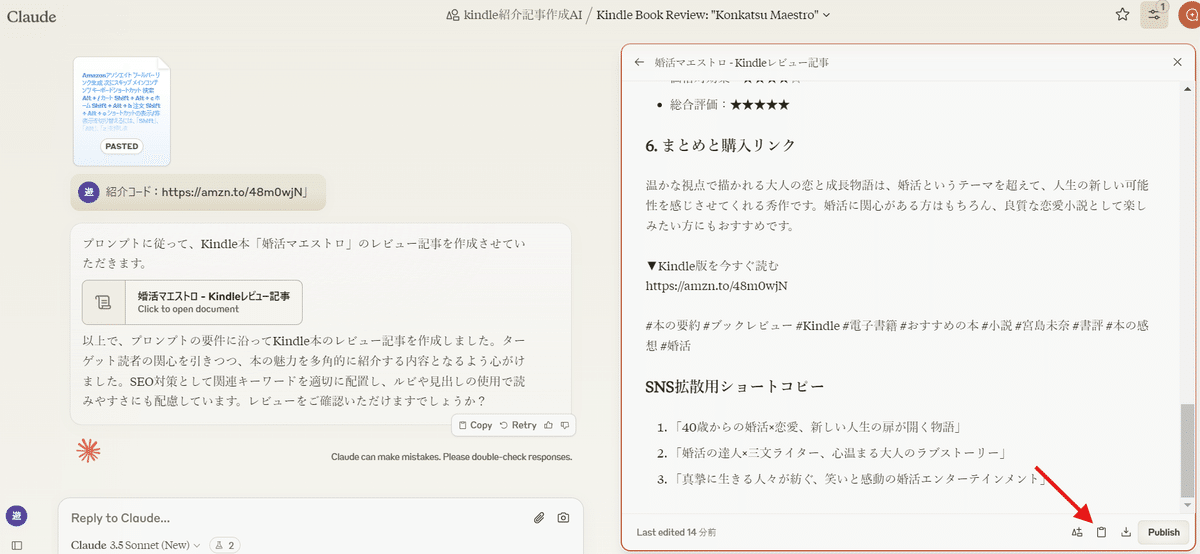Click the amzn.to link in the artifact
The width and height of the screenshot is (1200, 554).
coord(717,286)
